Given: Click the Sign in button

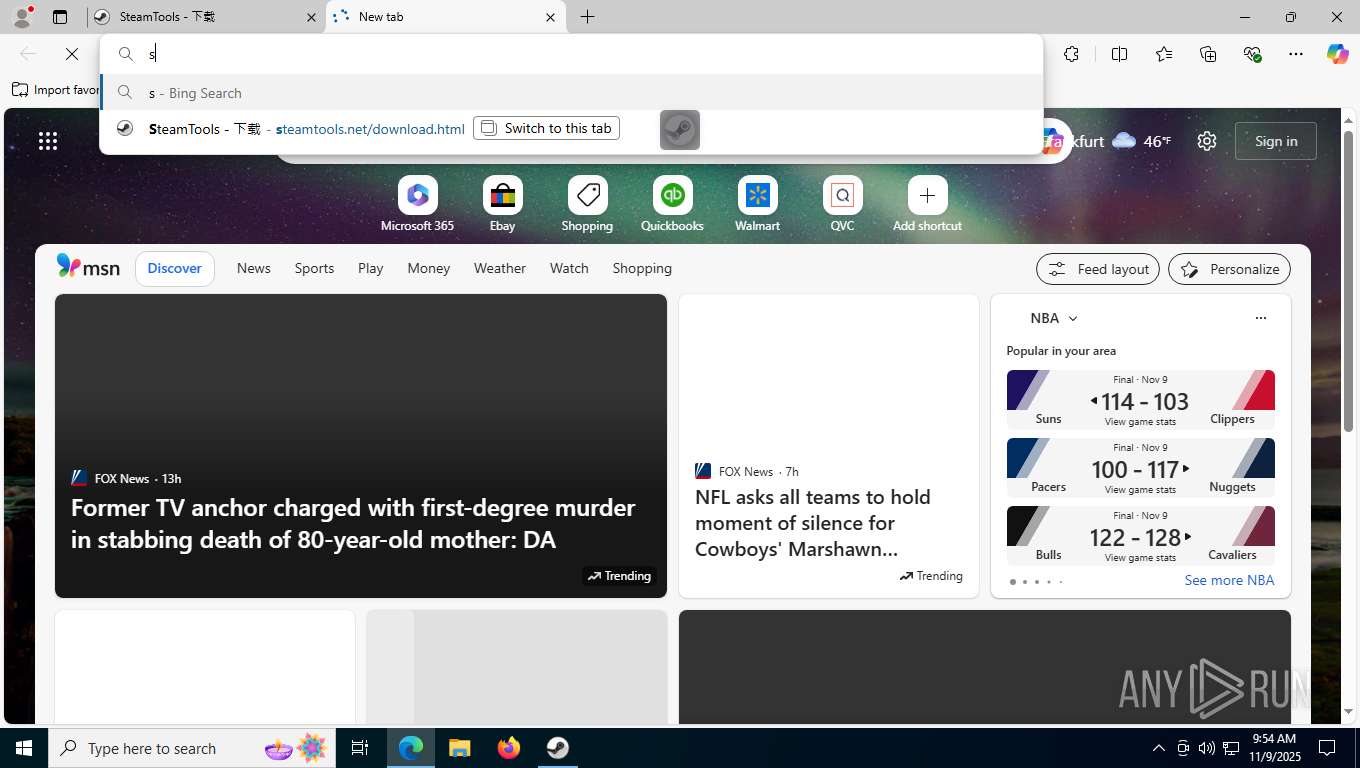Looking at the screenshot, I should click(x=1276, y=141).
